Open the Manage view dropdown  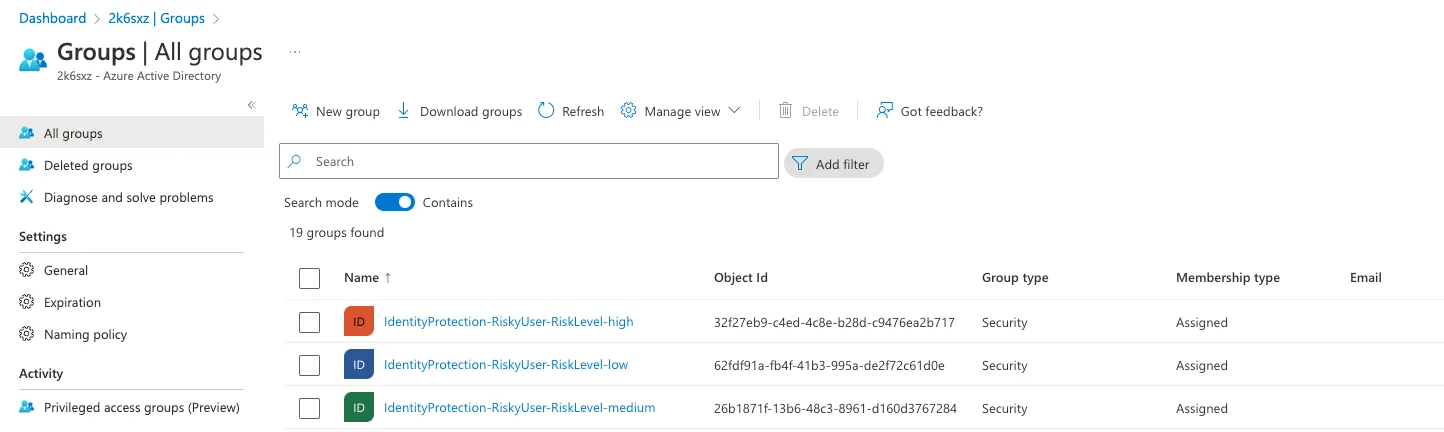[680, 111]
